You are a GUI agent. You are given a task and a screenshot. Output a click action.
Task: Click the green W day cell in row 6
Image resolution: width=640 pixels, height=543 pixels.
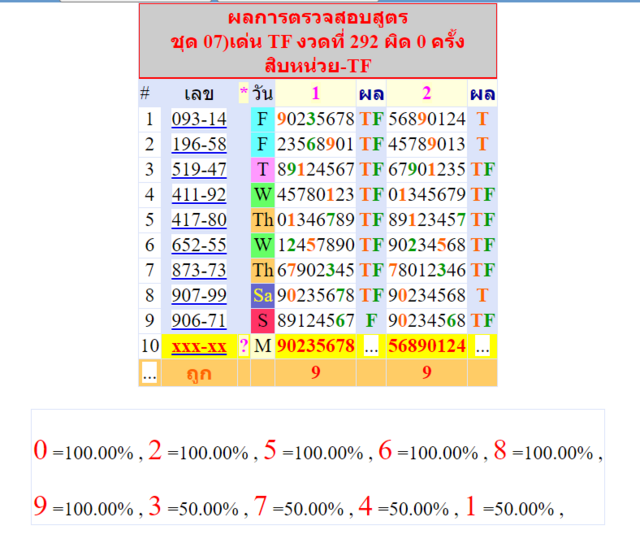click(262, 245)
